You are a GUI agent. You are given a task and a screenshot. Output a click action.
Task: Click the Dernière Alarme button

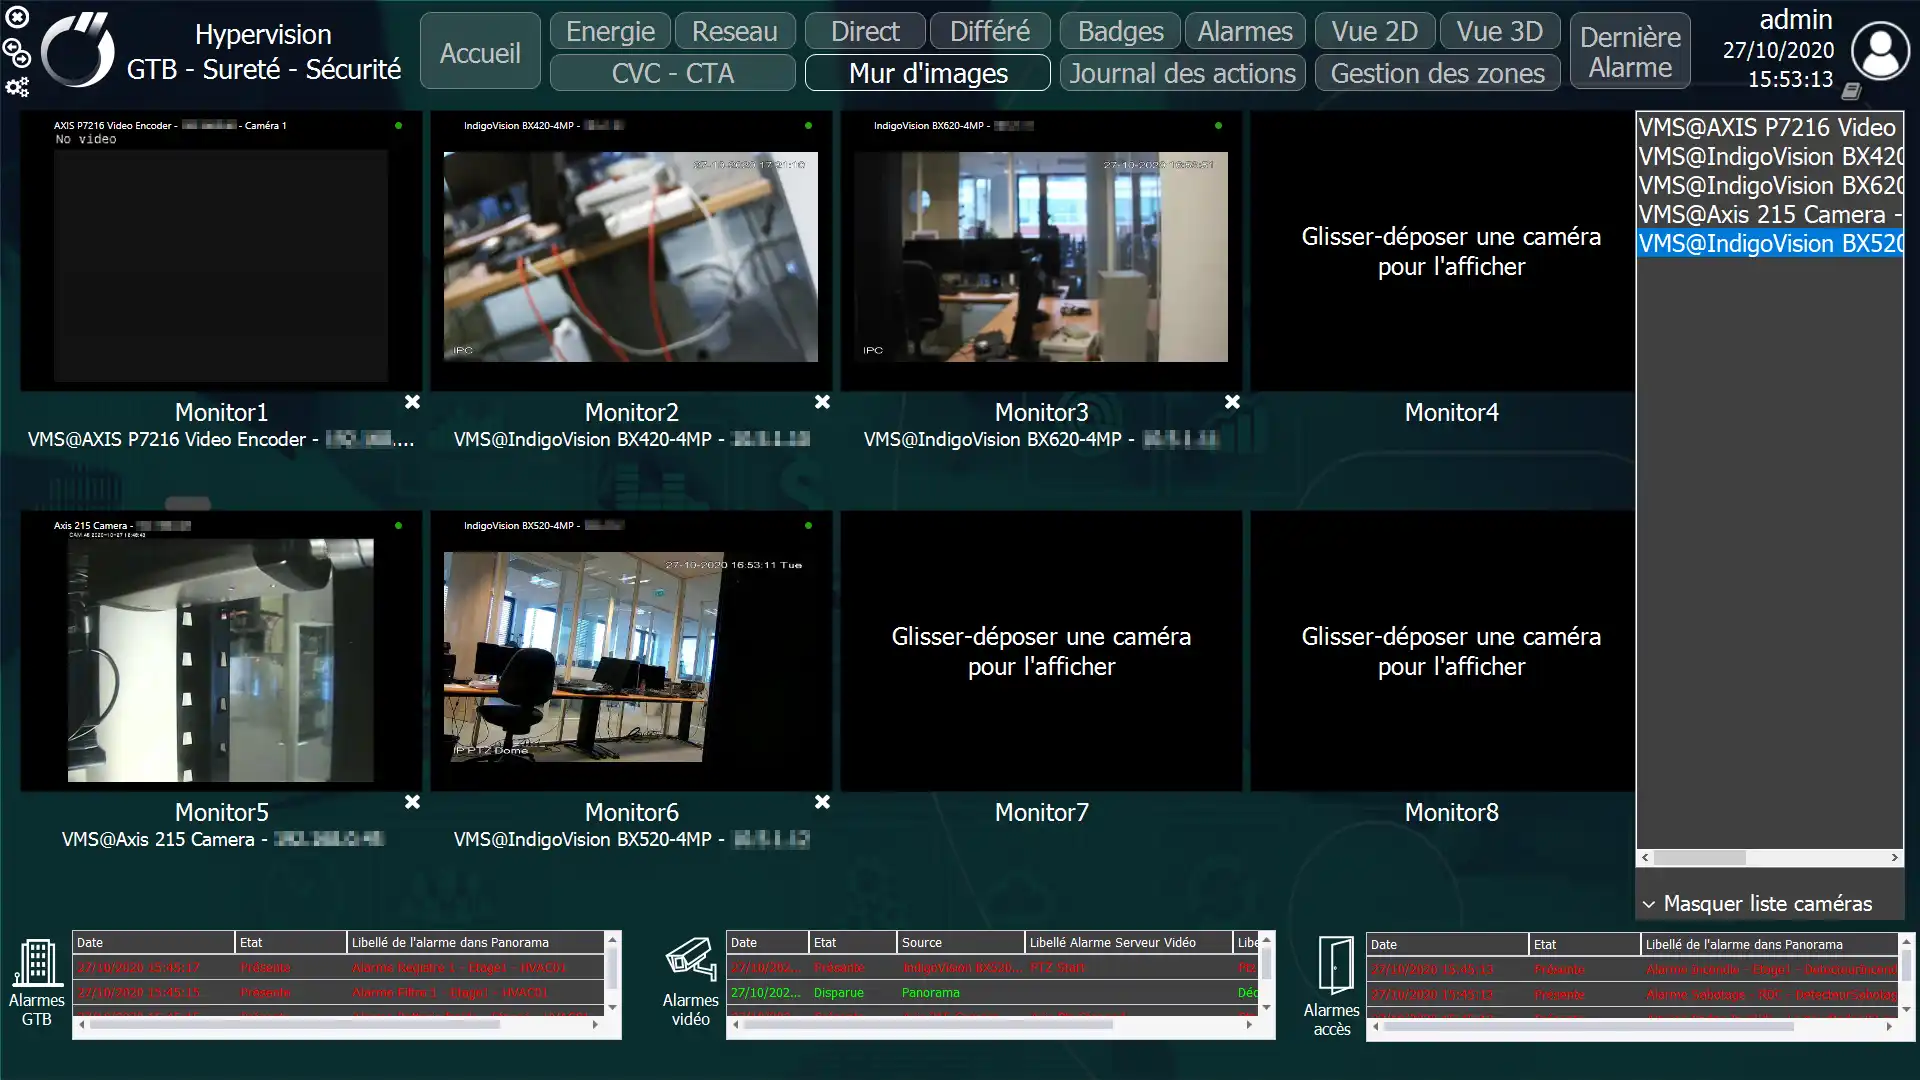[x=1630, y=52]
